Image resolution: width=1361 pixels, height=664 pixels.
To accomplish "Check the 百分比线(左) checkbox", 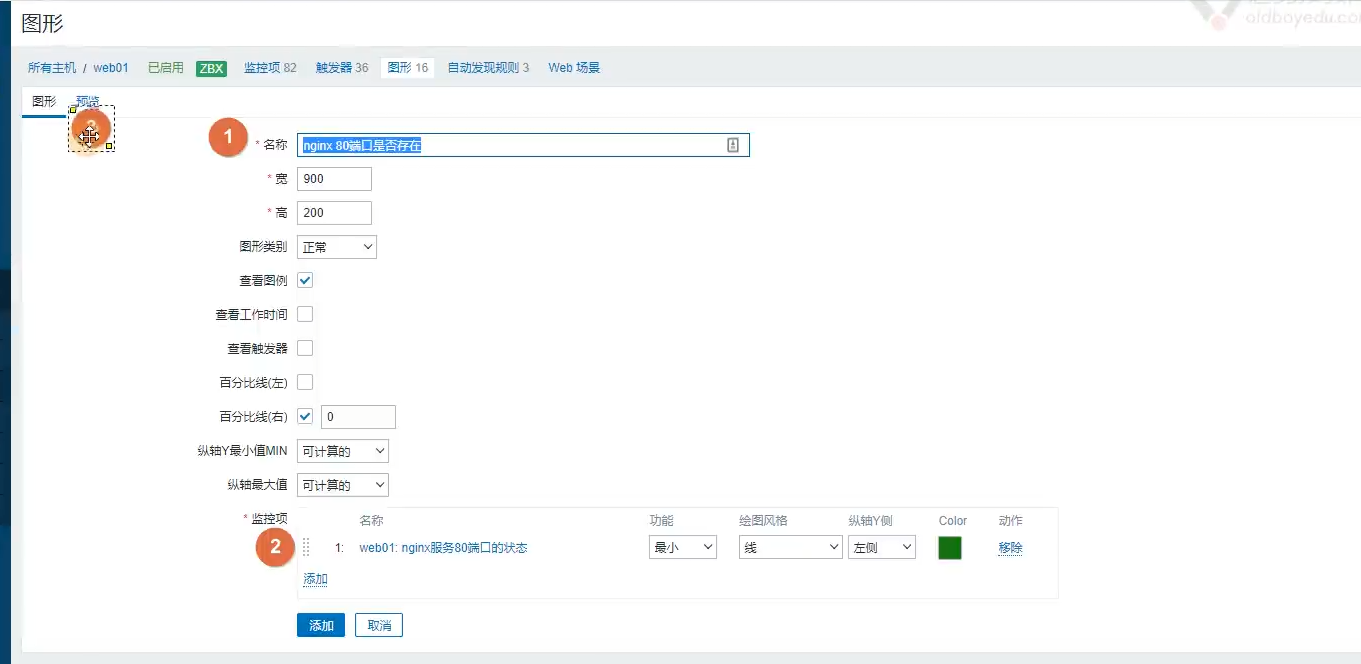I will pos(306,382).
